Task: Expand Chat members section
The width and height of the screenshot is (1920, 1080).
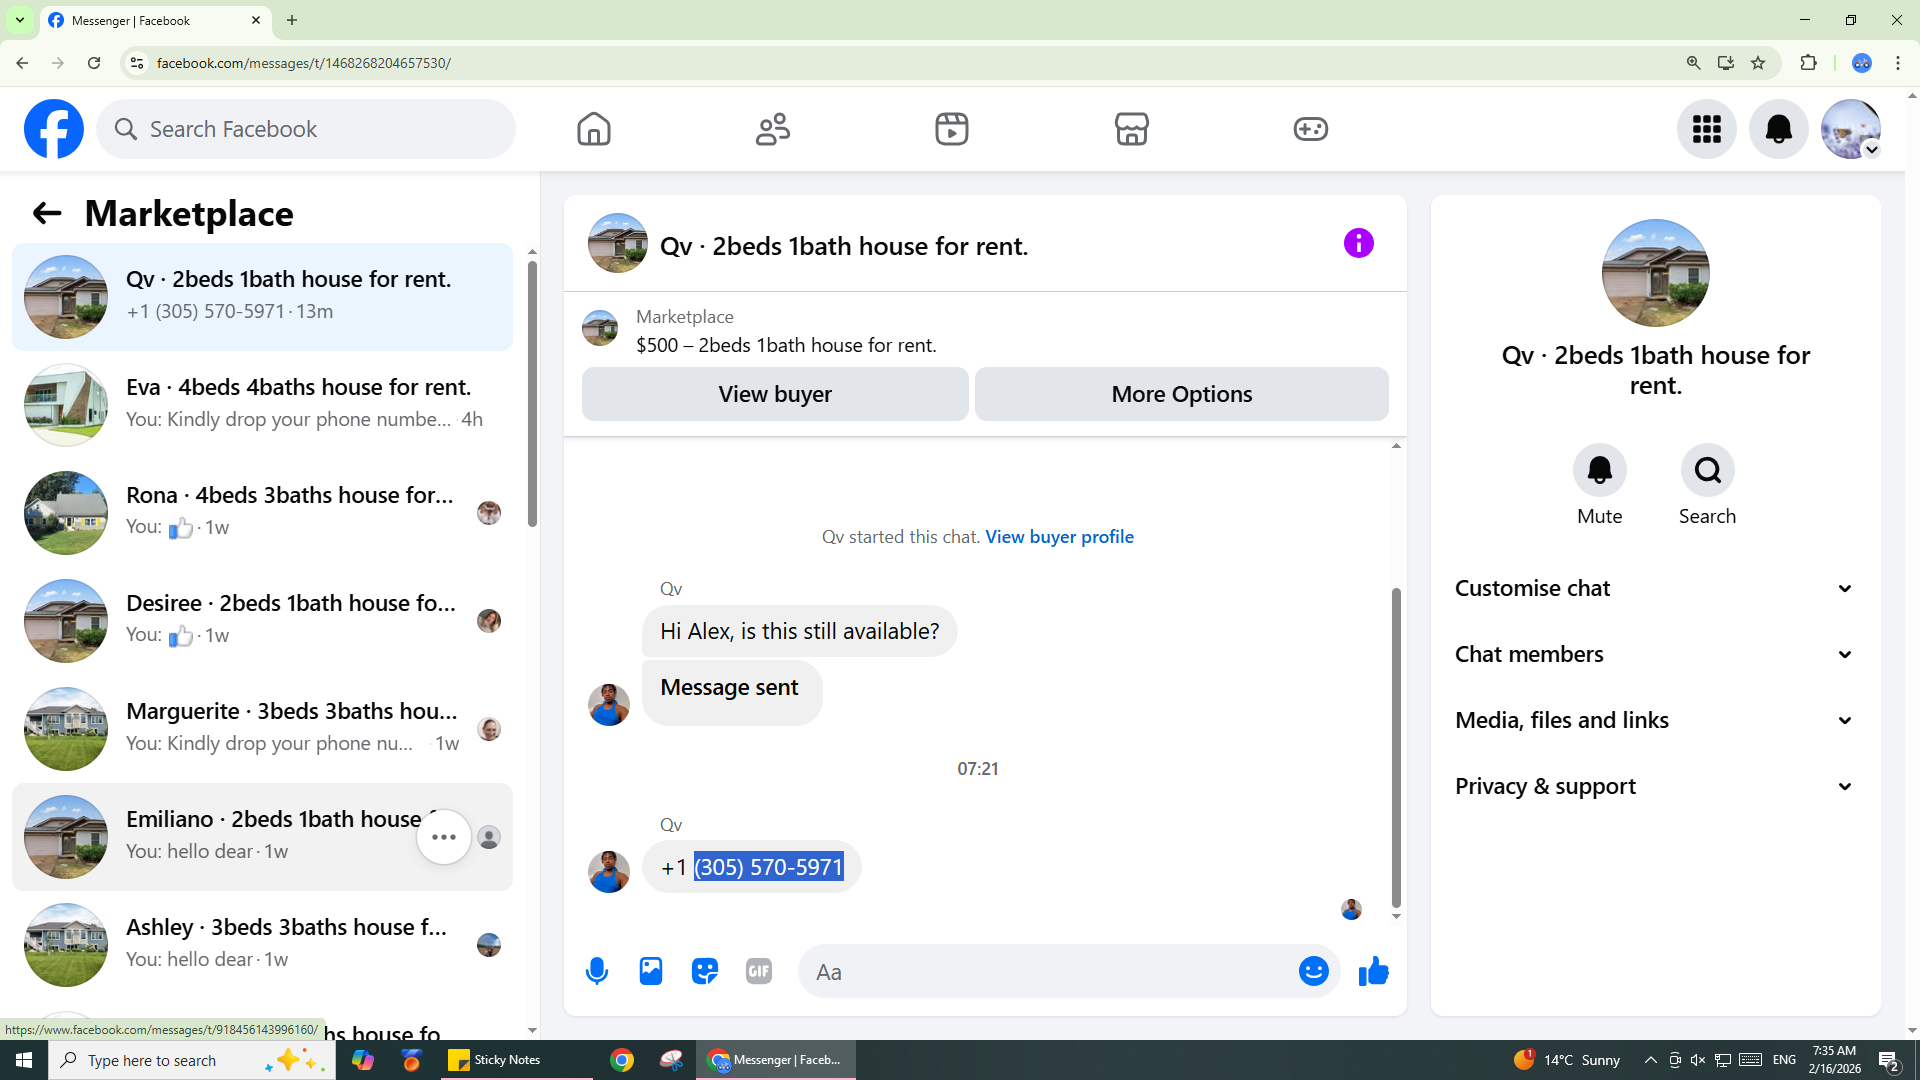Action: pos(1655,654)
